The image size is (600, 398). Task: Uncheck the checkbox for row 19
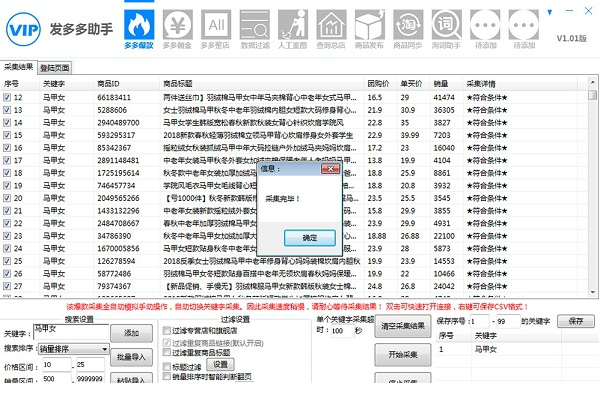click(7, 186)
